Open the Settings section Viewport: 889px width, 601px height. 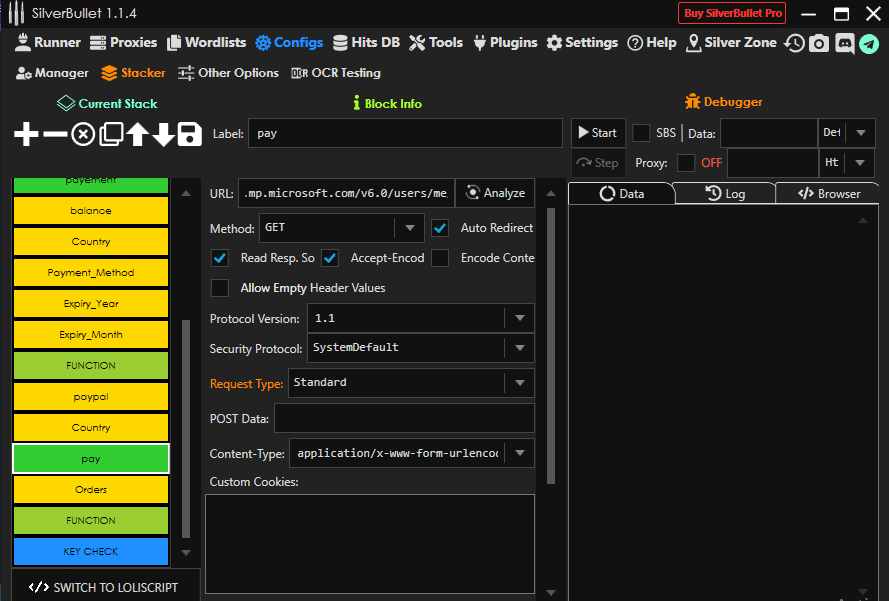[582, 43]
